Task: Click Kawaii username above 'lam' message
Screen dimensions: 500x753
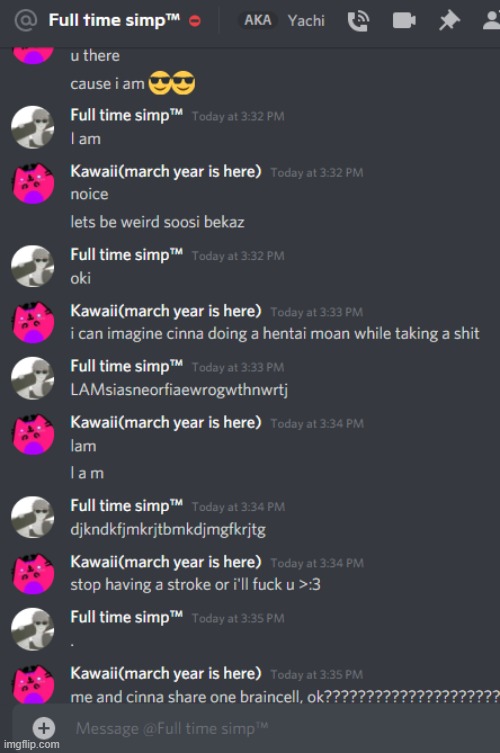Action: (166, 423)
